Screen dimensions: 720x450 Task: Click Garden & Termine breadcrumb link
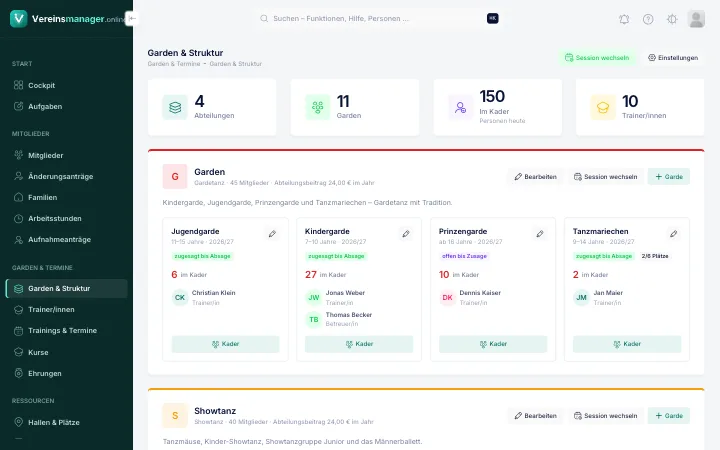tap(174, 64)
